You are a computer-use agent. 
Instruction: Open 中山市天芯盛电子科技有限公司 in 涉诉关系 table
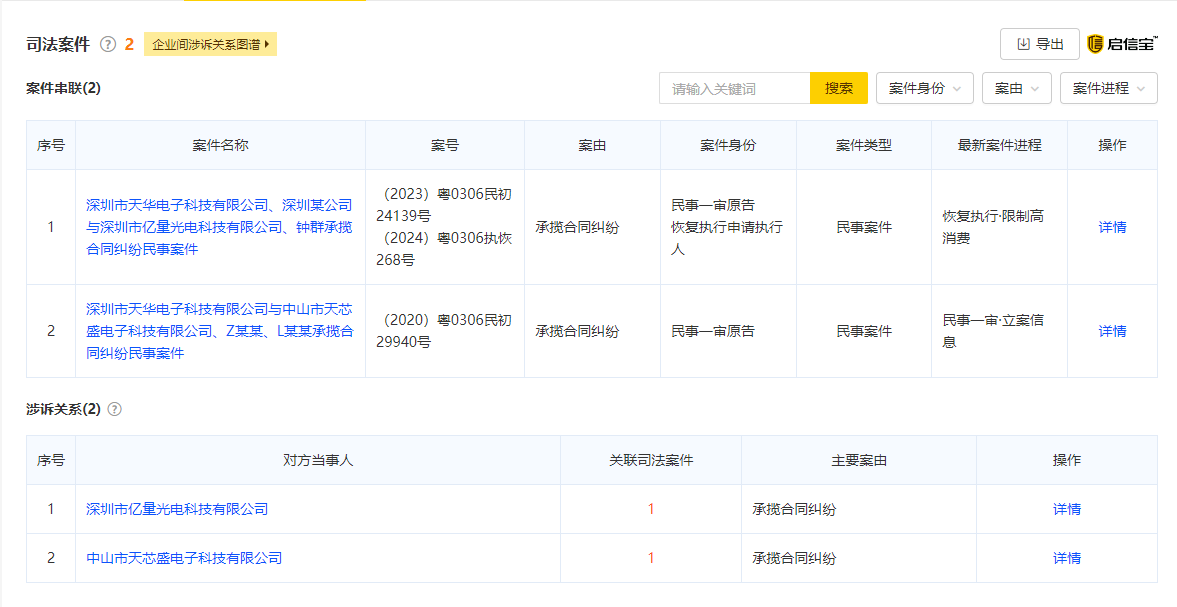click(x=184, y=558)
